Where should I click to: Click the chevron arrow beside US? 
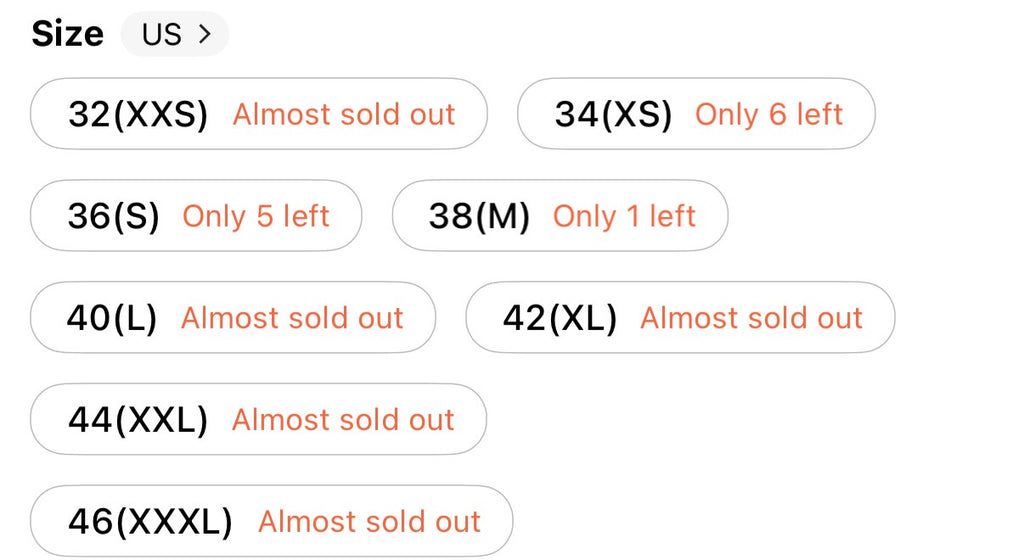click(x=205, y=34)
